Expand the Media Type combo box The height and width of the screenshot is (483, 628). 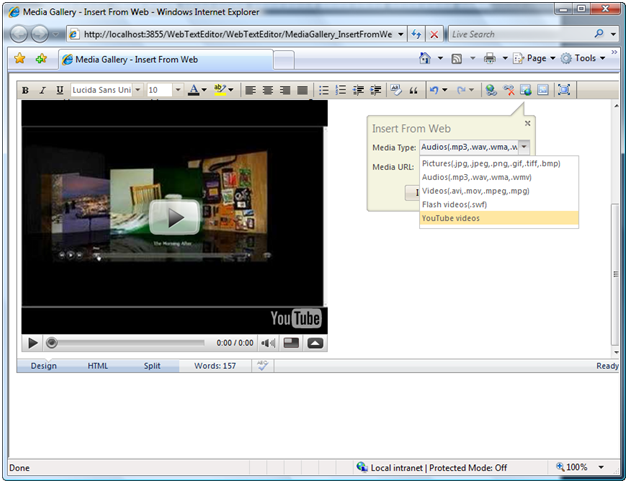(524, 147)
